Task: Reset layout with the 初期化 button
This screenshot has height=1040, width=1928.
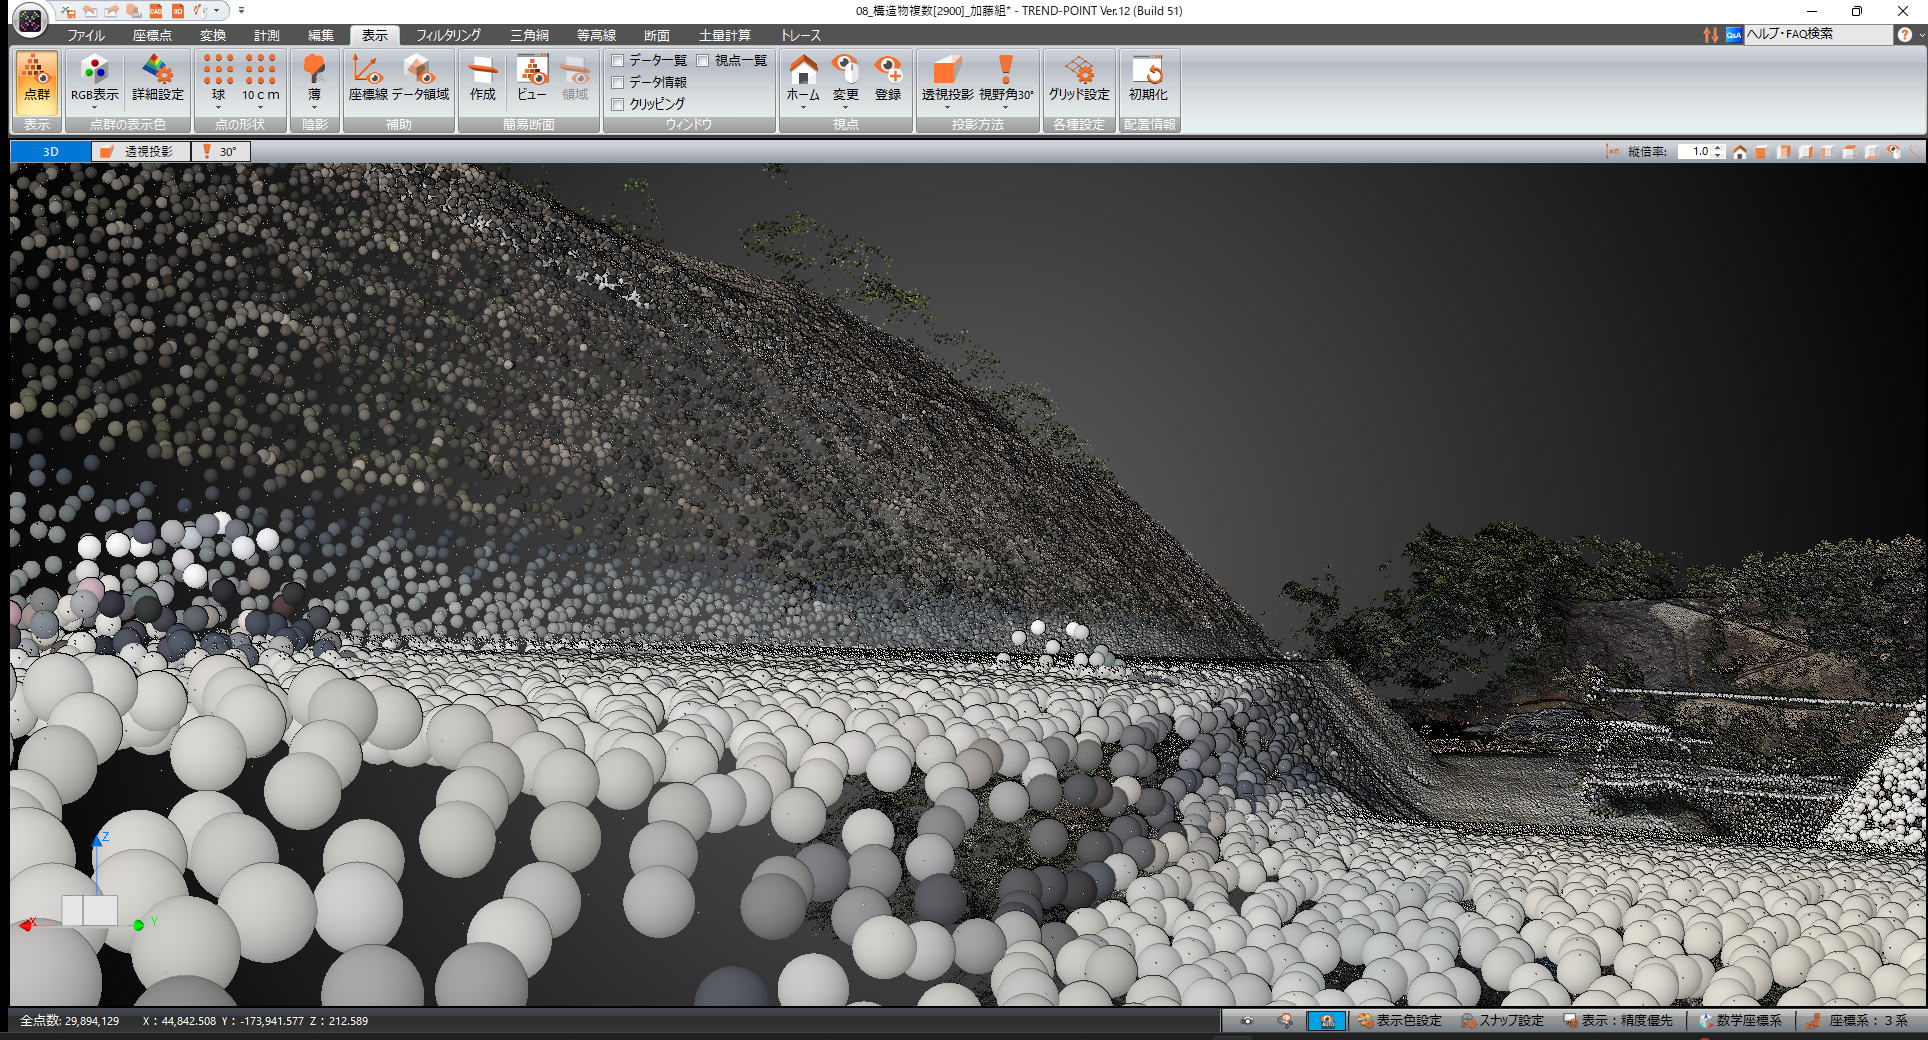Action: tap(1148, 80)
